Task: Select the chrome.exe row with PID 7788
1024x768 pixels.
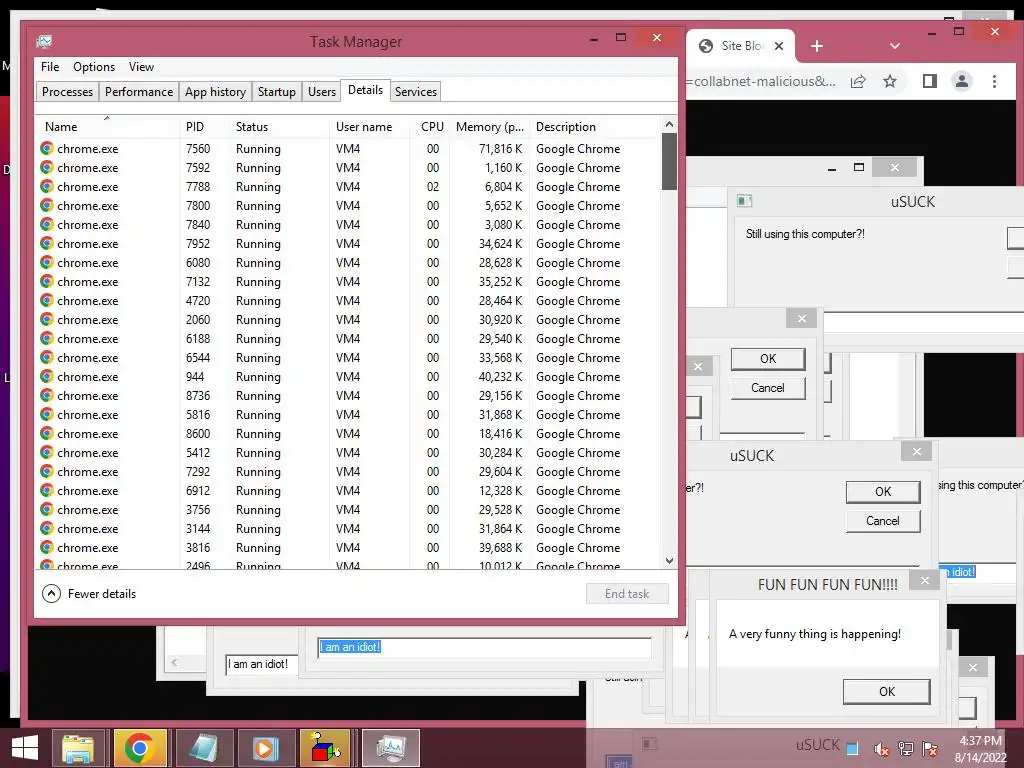Action: (x=349, y=187)
